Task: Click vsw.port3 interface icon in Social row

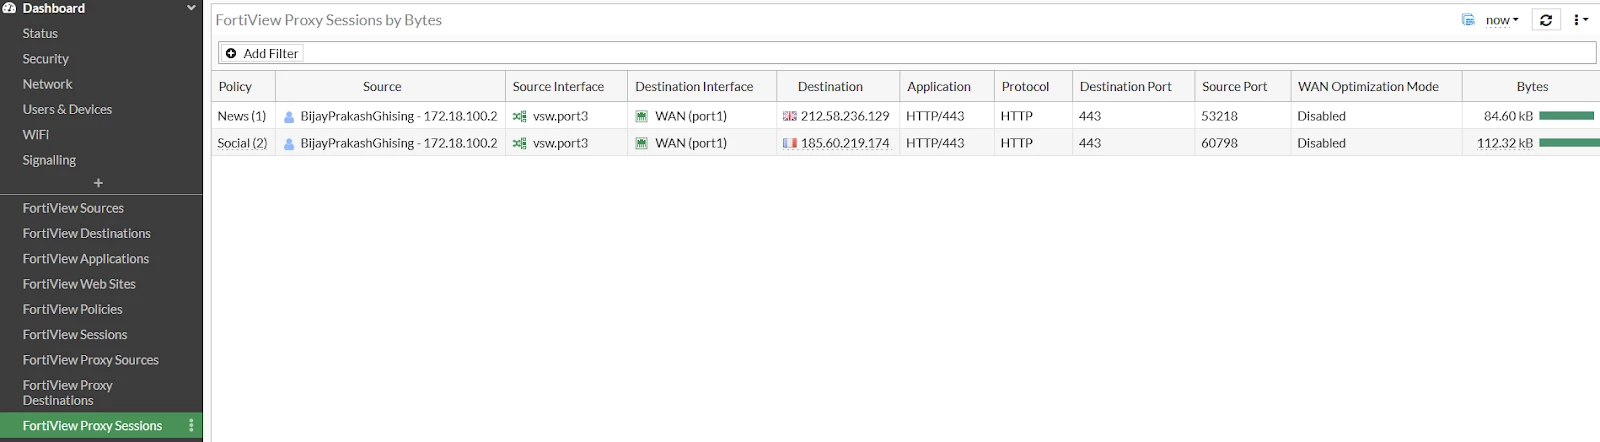Action: 519,144
